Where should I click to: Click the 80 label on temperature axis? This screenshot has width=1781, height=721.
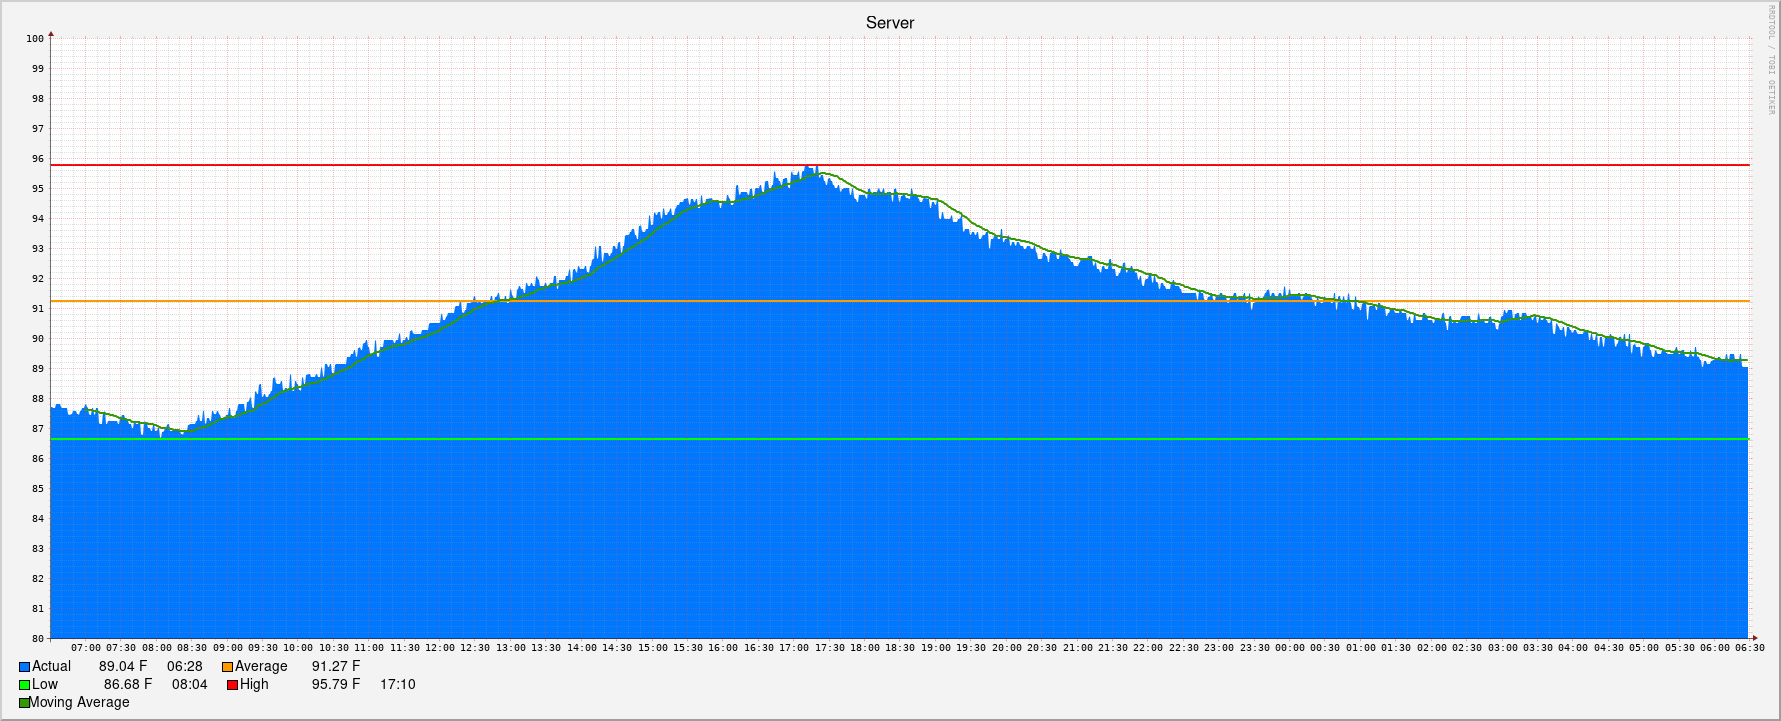[37, 639]
